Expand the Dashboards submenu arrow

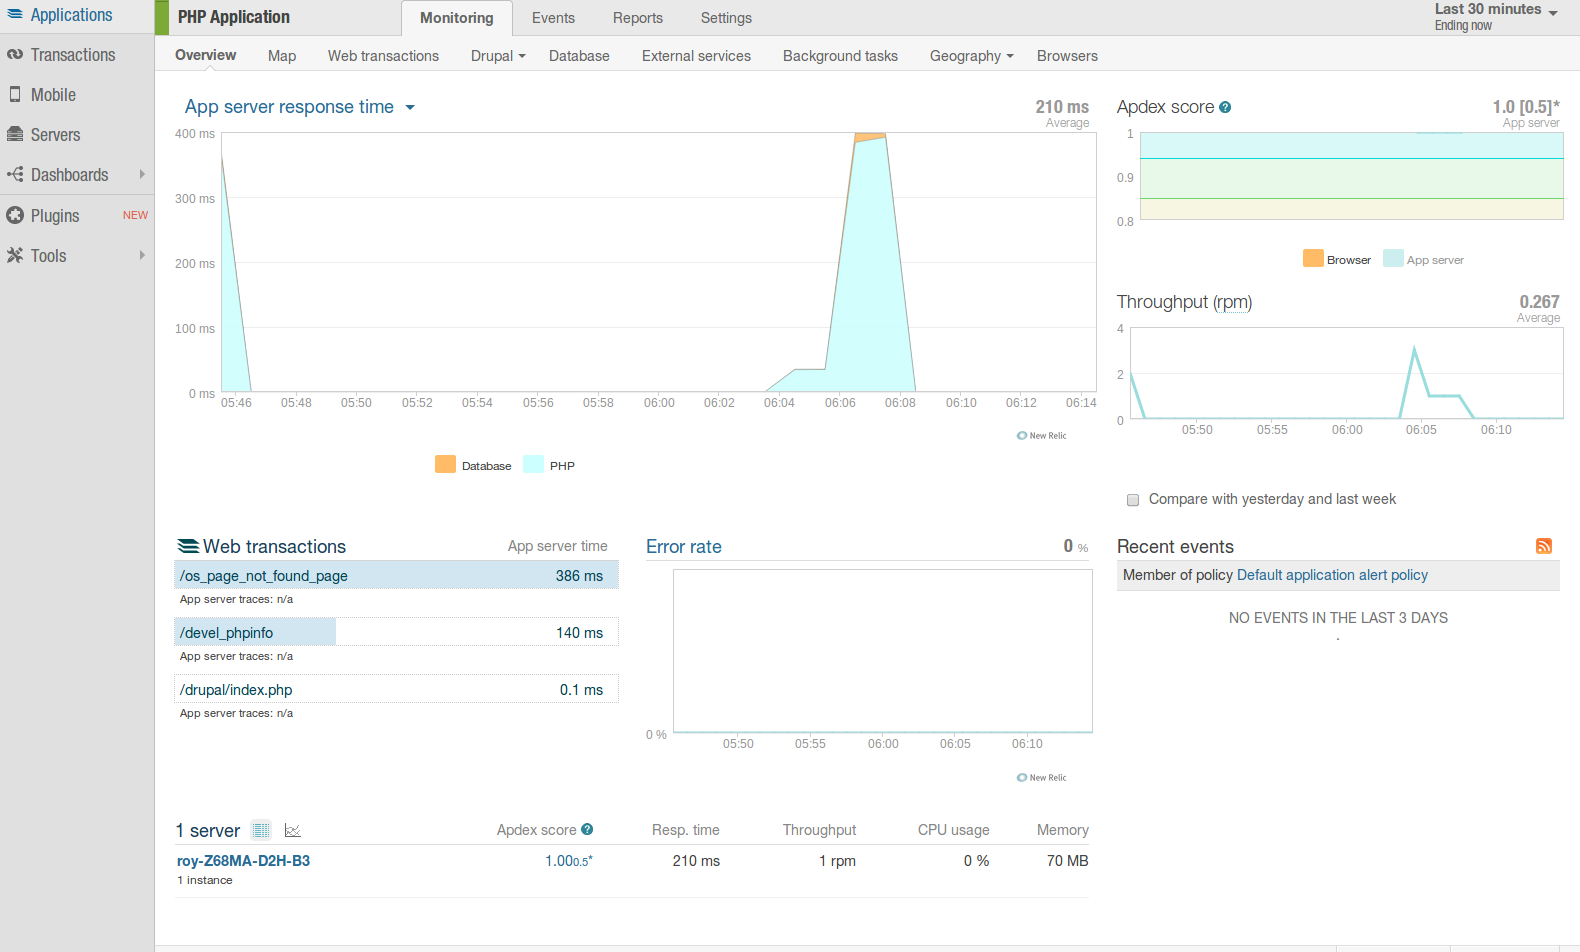point(142,174)
